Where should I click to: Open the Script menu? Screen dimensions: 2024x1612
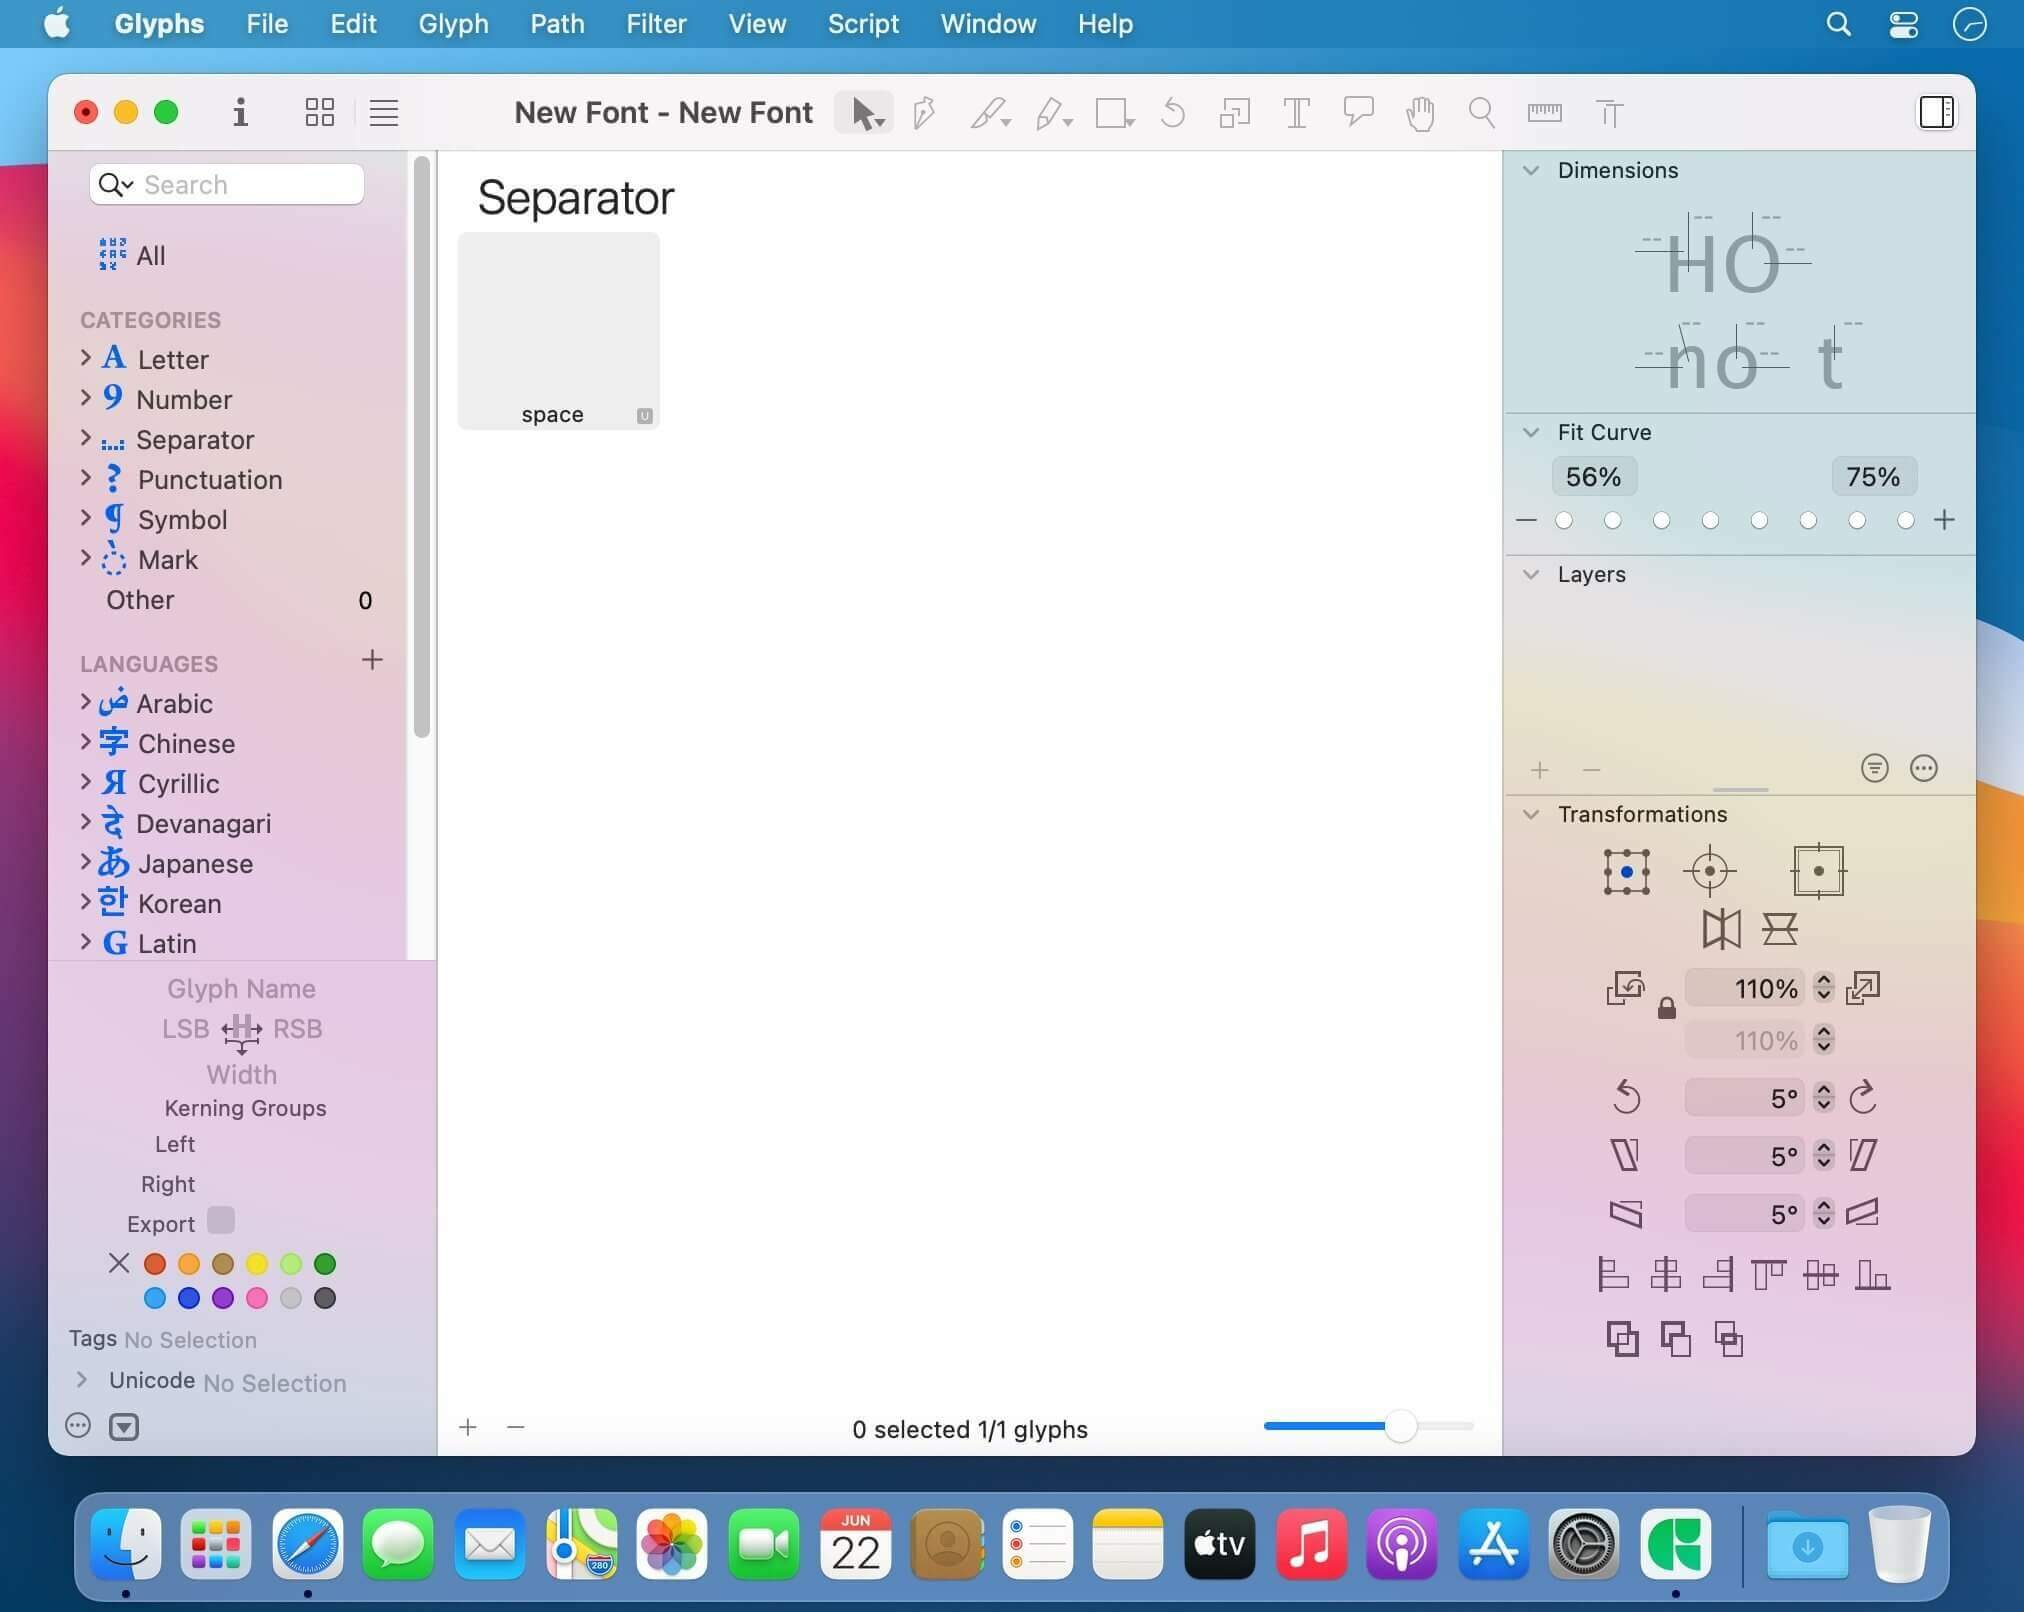(x=863, y=24)
